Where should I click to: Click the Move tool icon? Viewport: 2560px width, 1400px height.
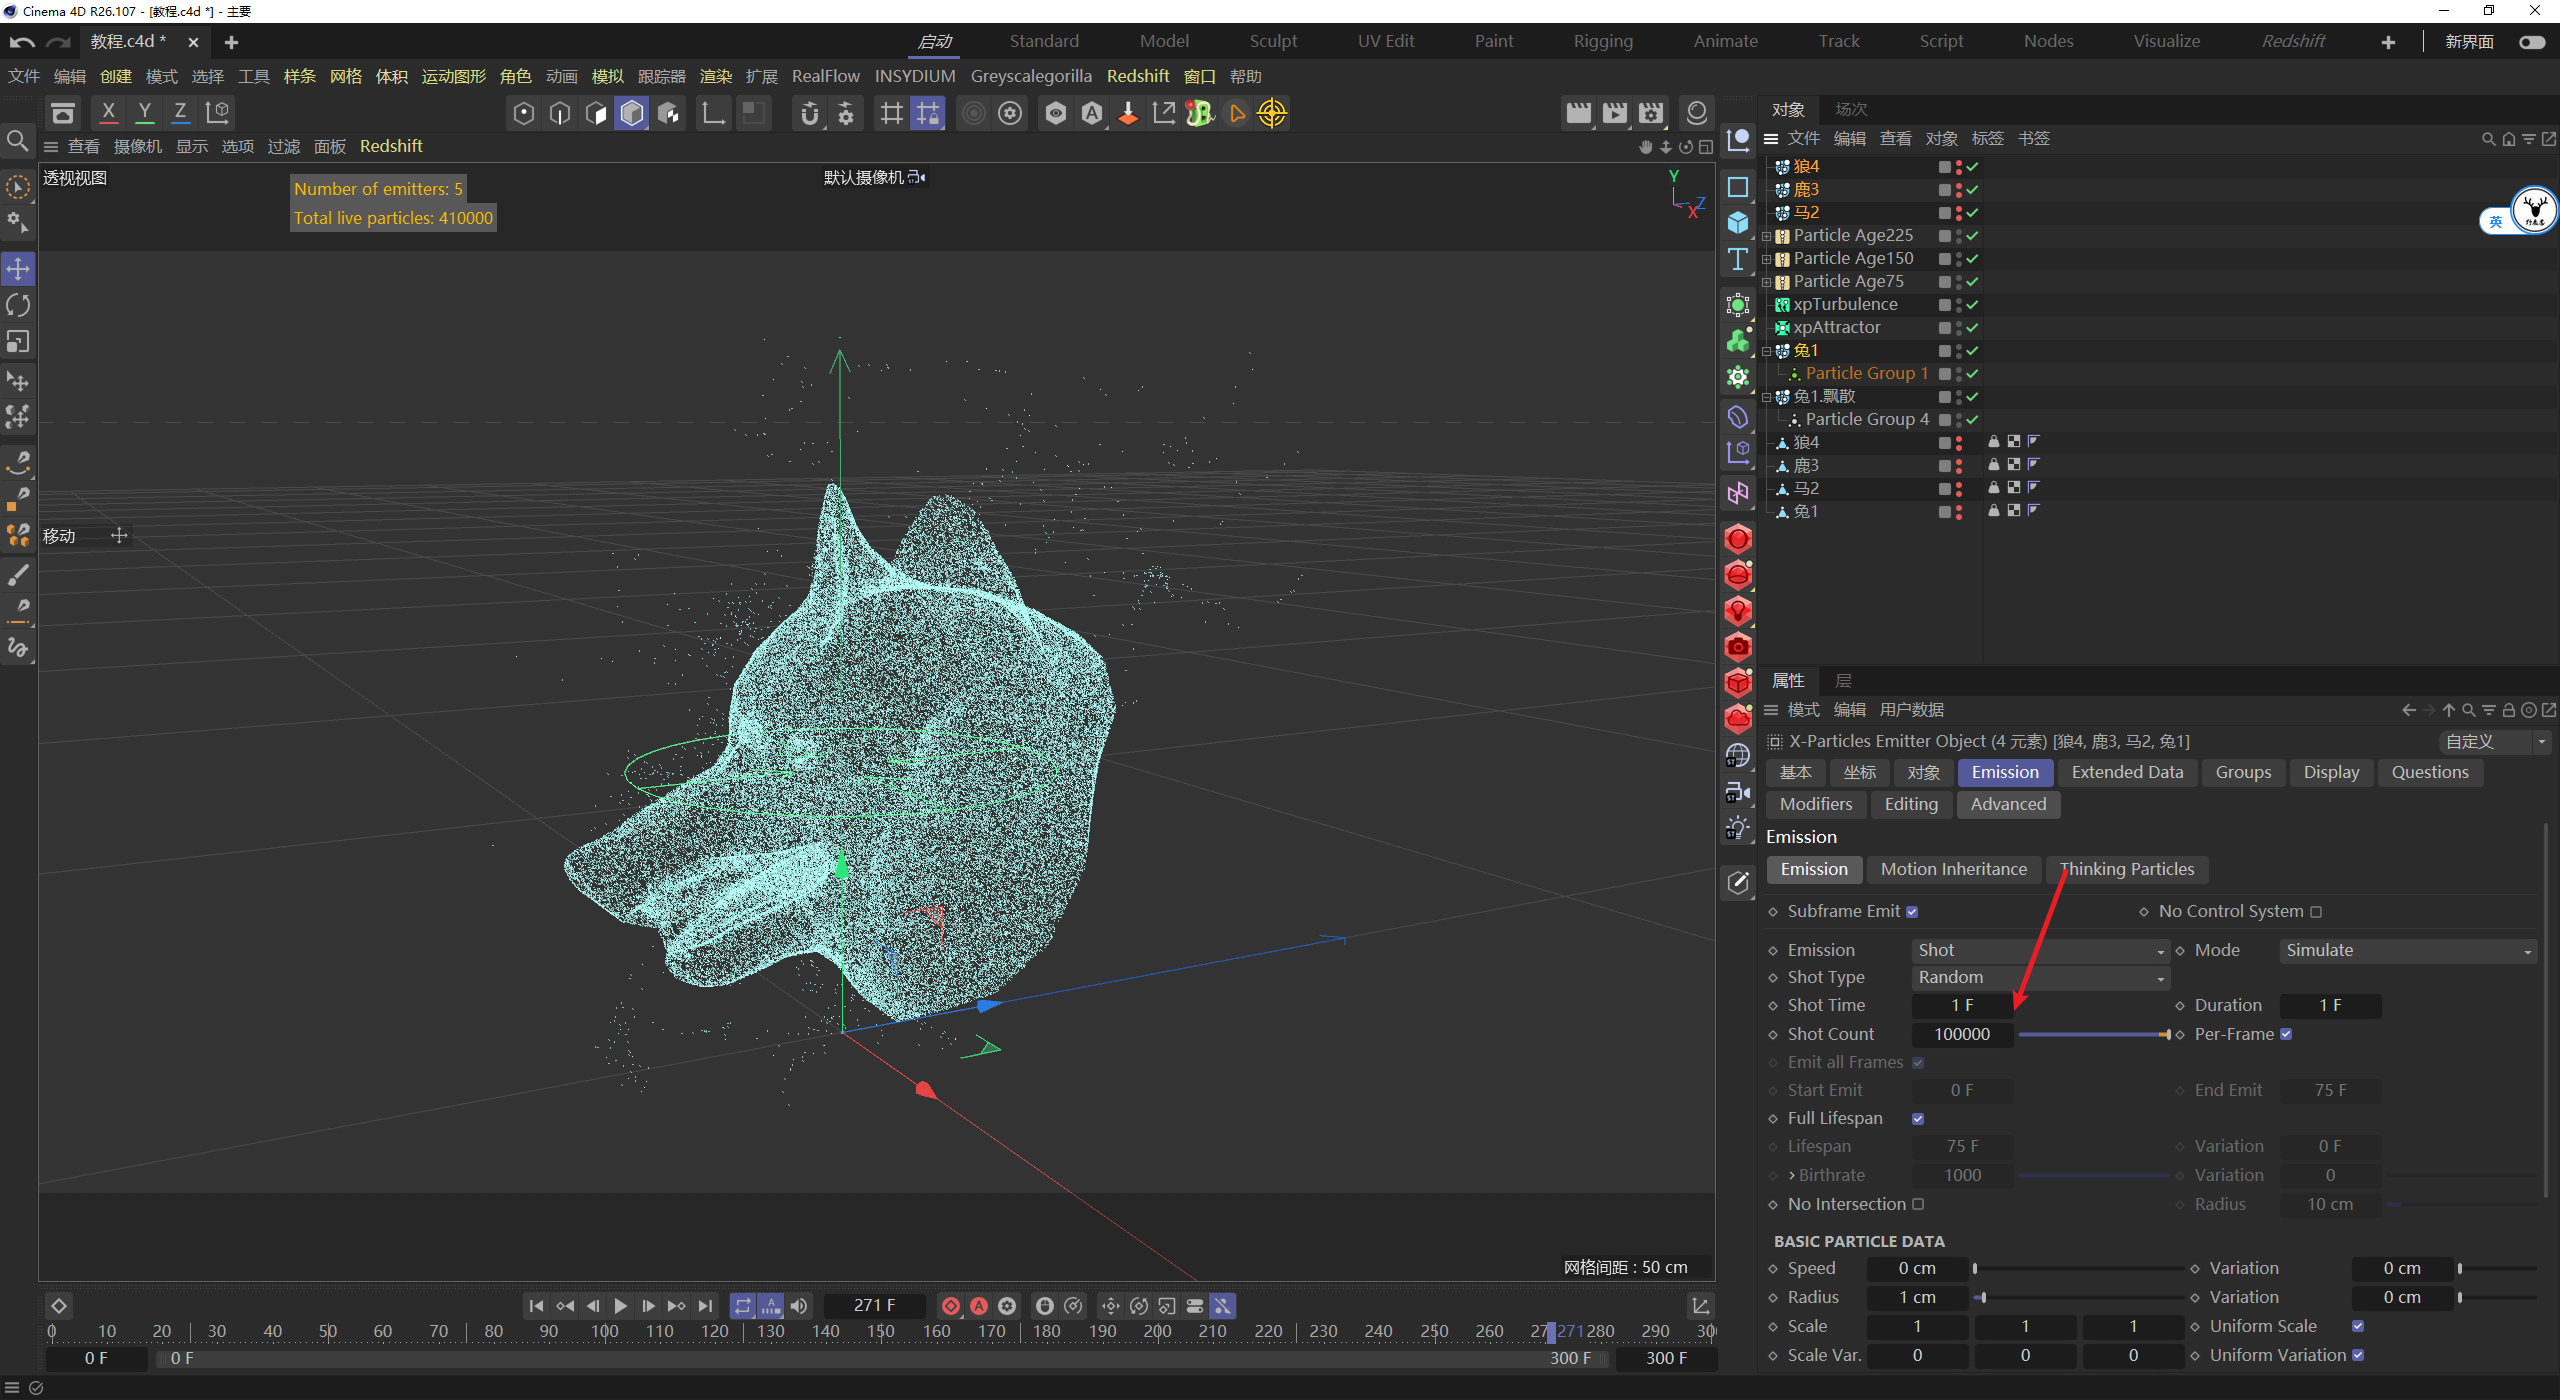click(x=18, y=268)
